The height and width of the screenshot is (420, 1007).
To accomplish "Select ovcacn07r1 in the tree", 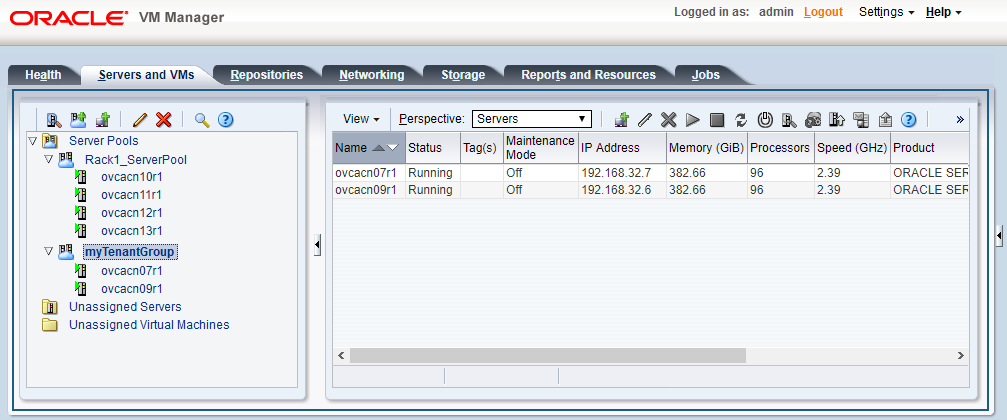I will point(132,271).
